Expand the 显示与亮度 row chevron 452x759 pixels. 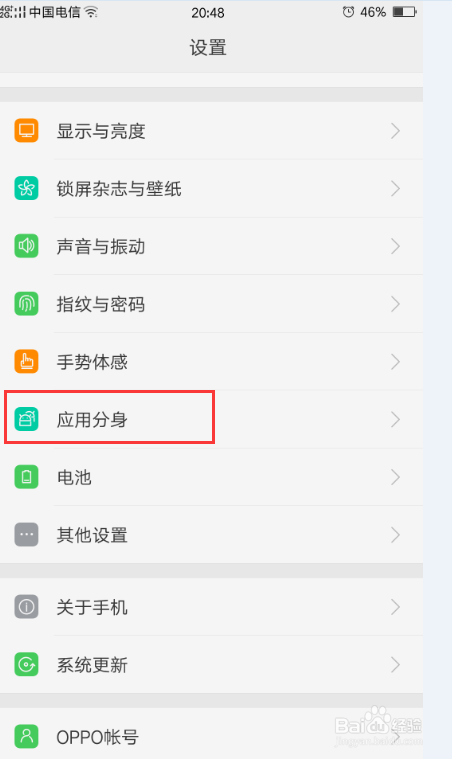click(x=395, y=131)
